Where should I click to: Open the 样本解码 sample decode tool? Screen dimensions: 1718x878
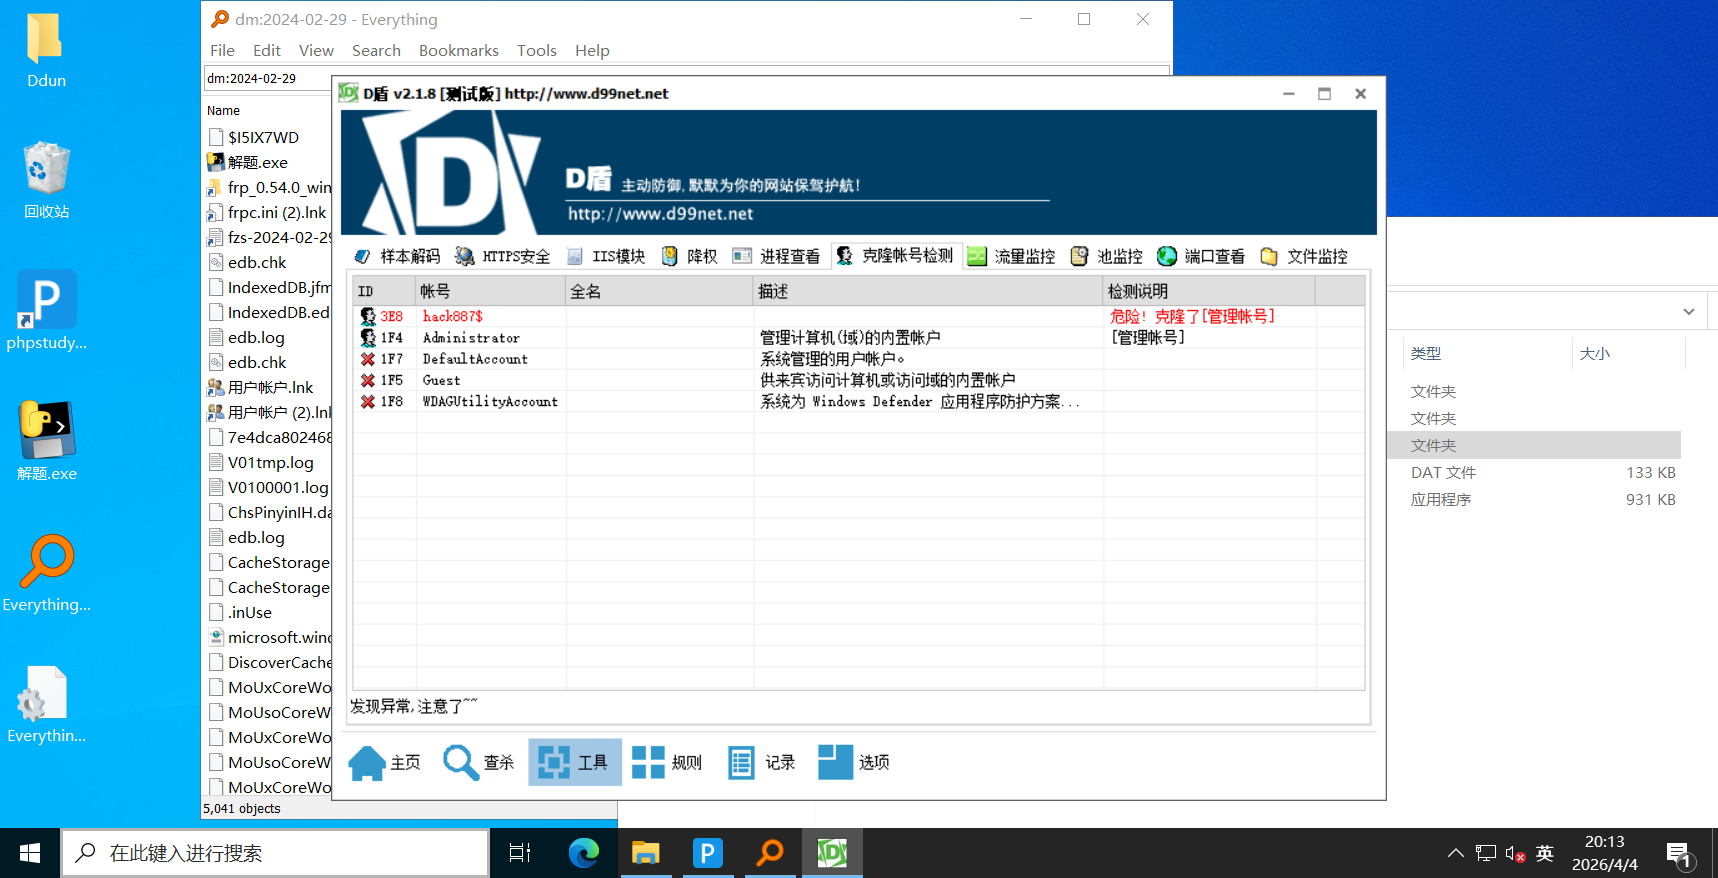pyautogui.click(x=398, y=256)
